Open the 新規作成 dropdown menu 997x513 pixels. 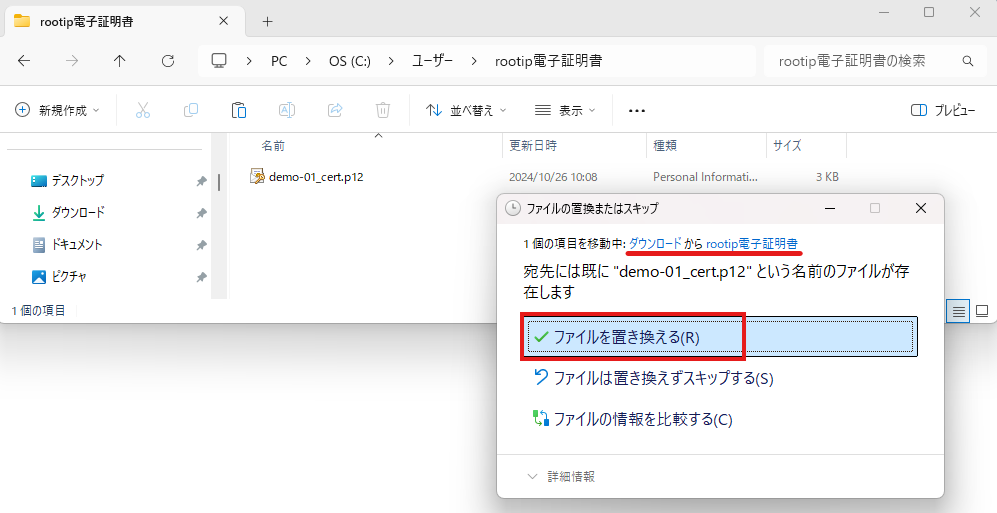tap(58, 110)
